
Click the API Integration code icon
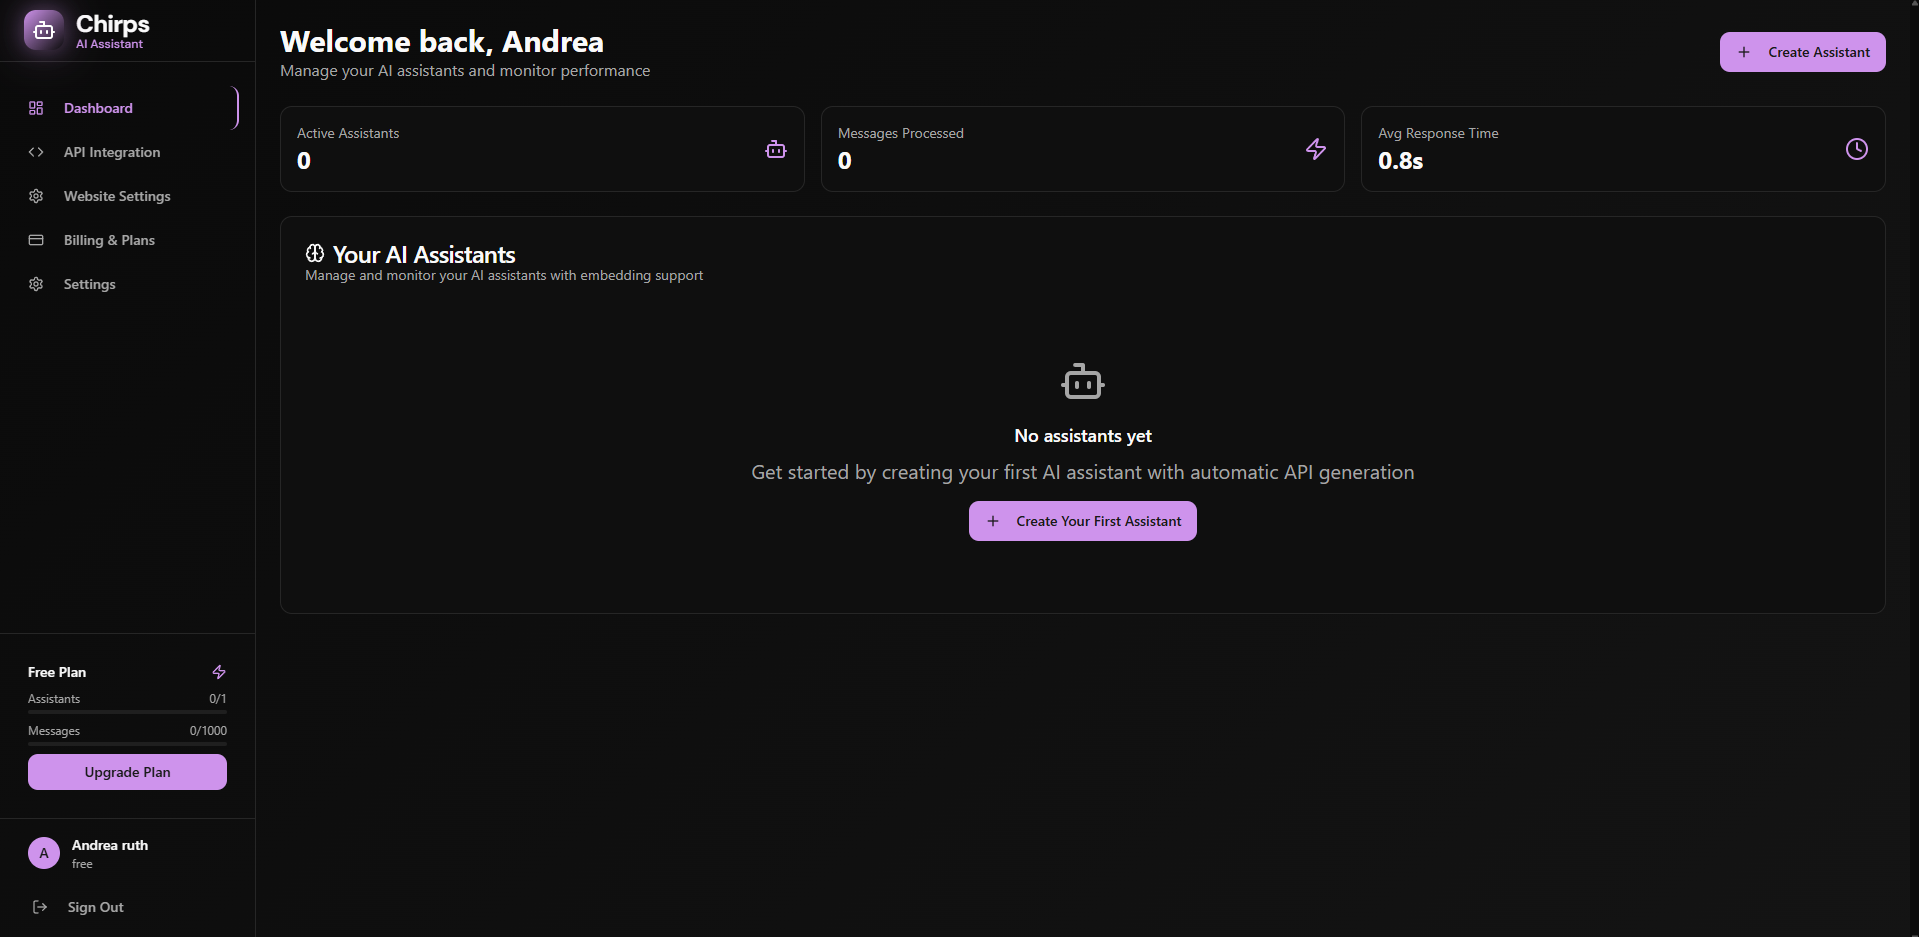pos(36,152)
